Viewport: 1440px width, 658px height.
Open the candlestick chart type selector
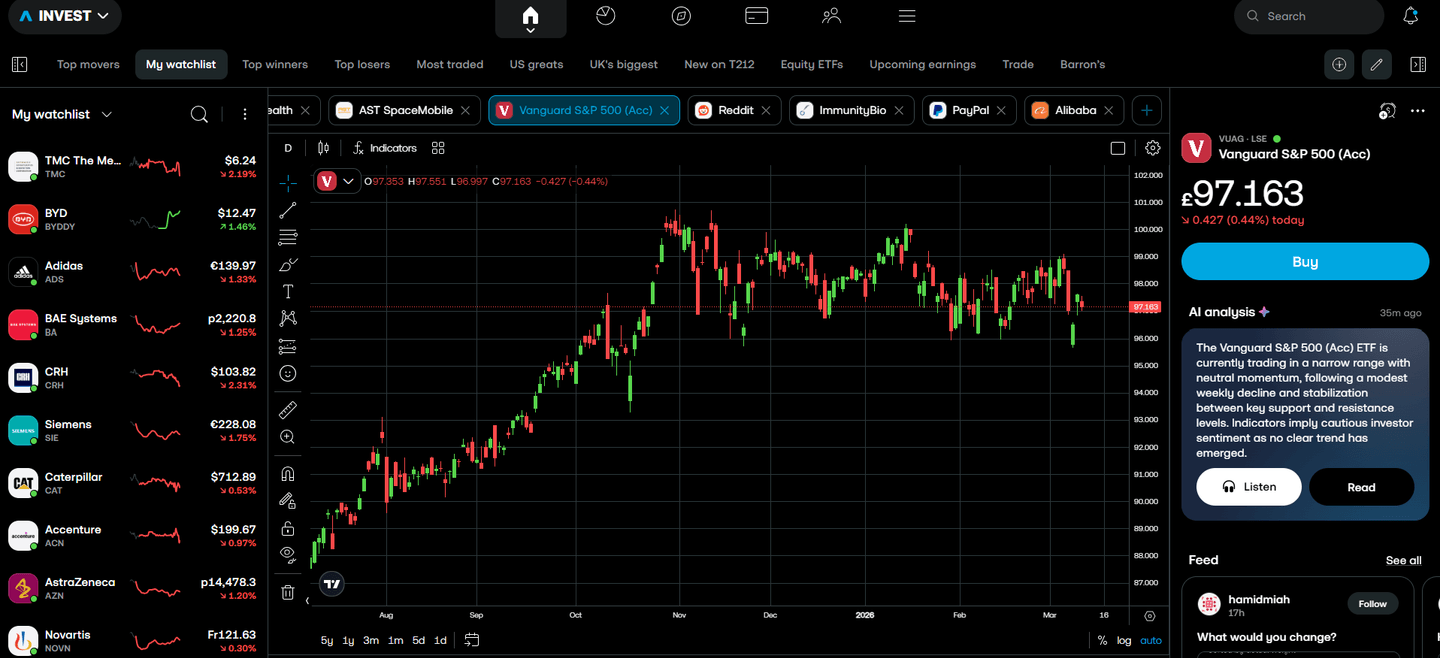323,148
